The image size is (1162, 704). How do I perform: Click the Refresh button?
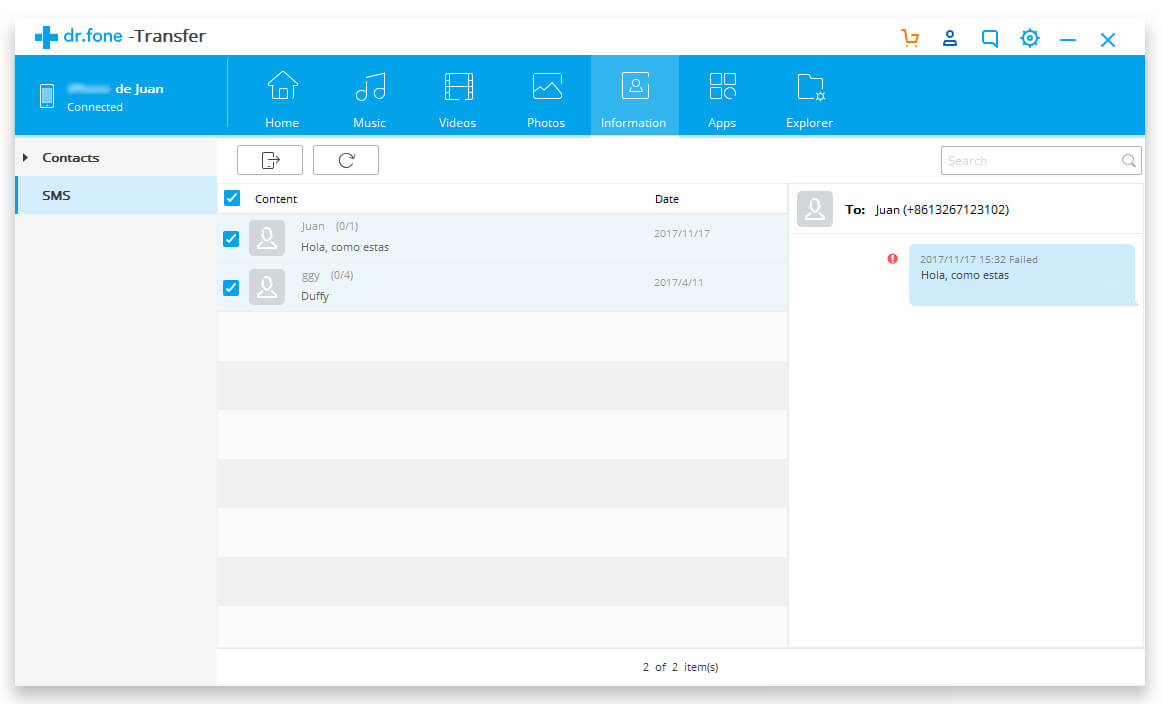click(346, 160)
